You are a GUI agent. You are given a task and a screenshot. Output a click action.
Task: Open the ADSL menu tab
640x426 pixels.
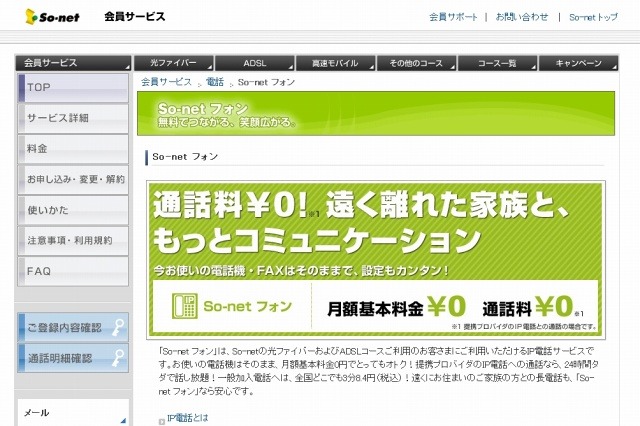point(255,63)
